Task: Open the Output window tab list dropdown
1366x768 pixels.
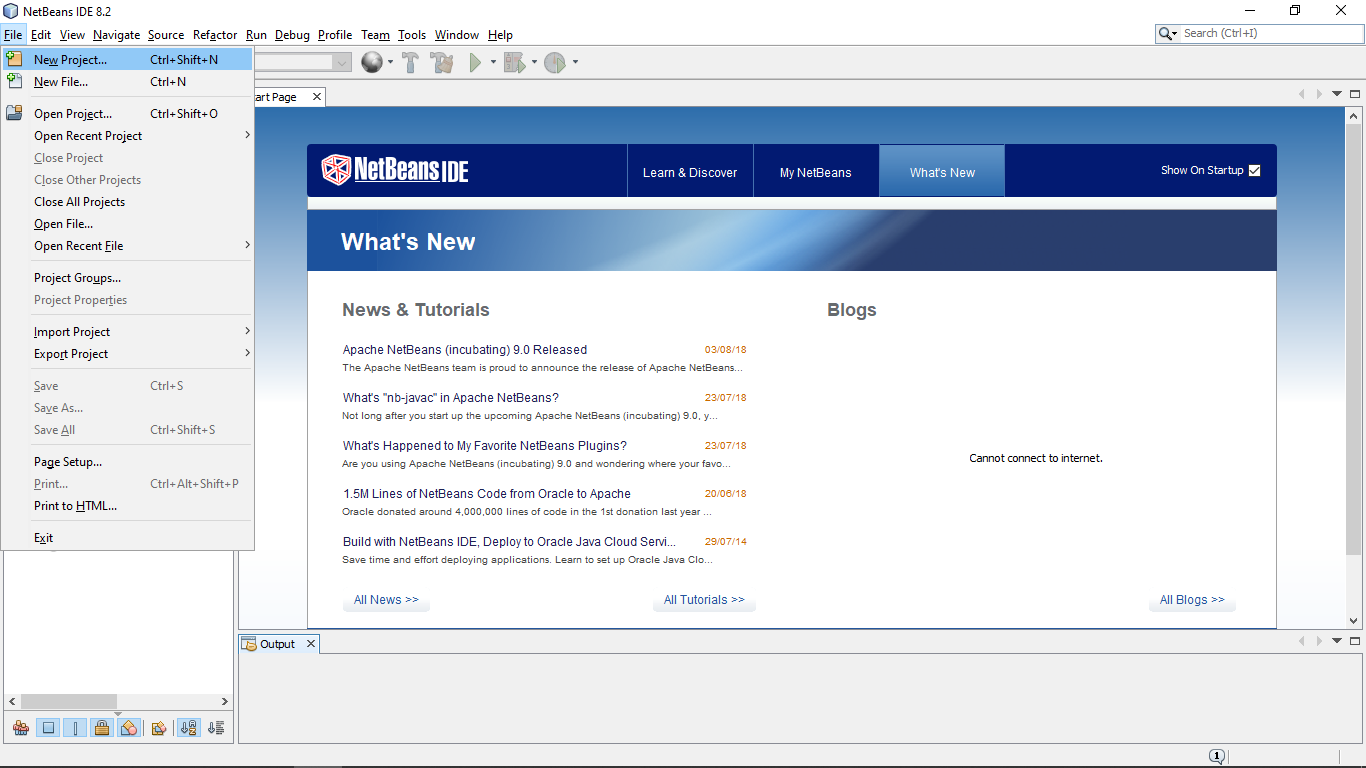Action: 1337,641
